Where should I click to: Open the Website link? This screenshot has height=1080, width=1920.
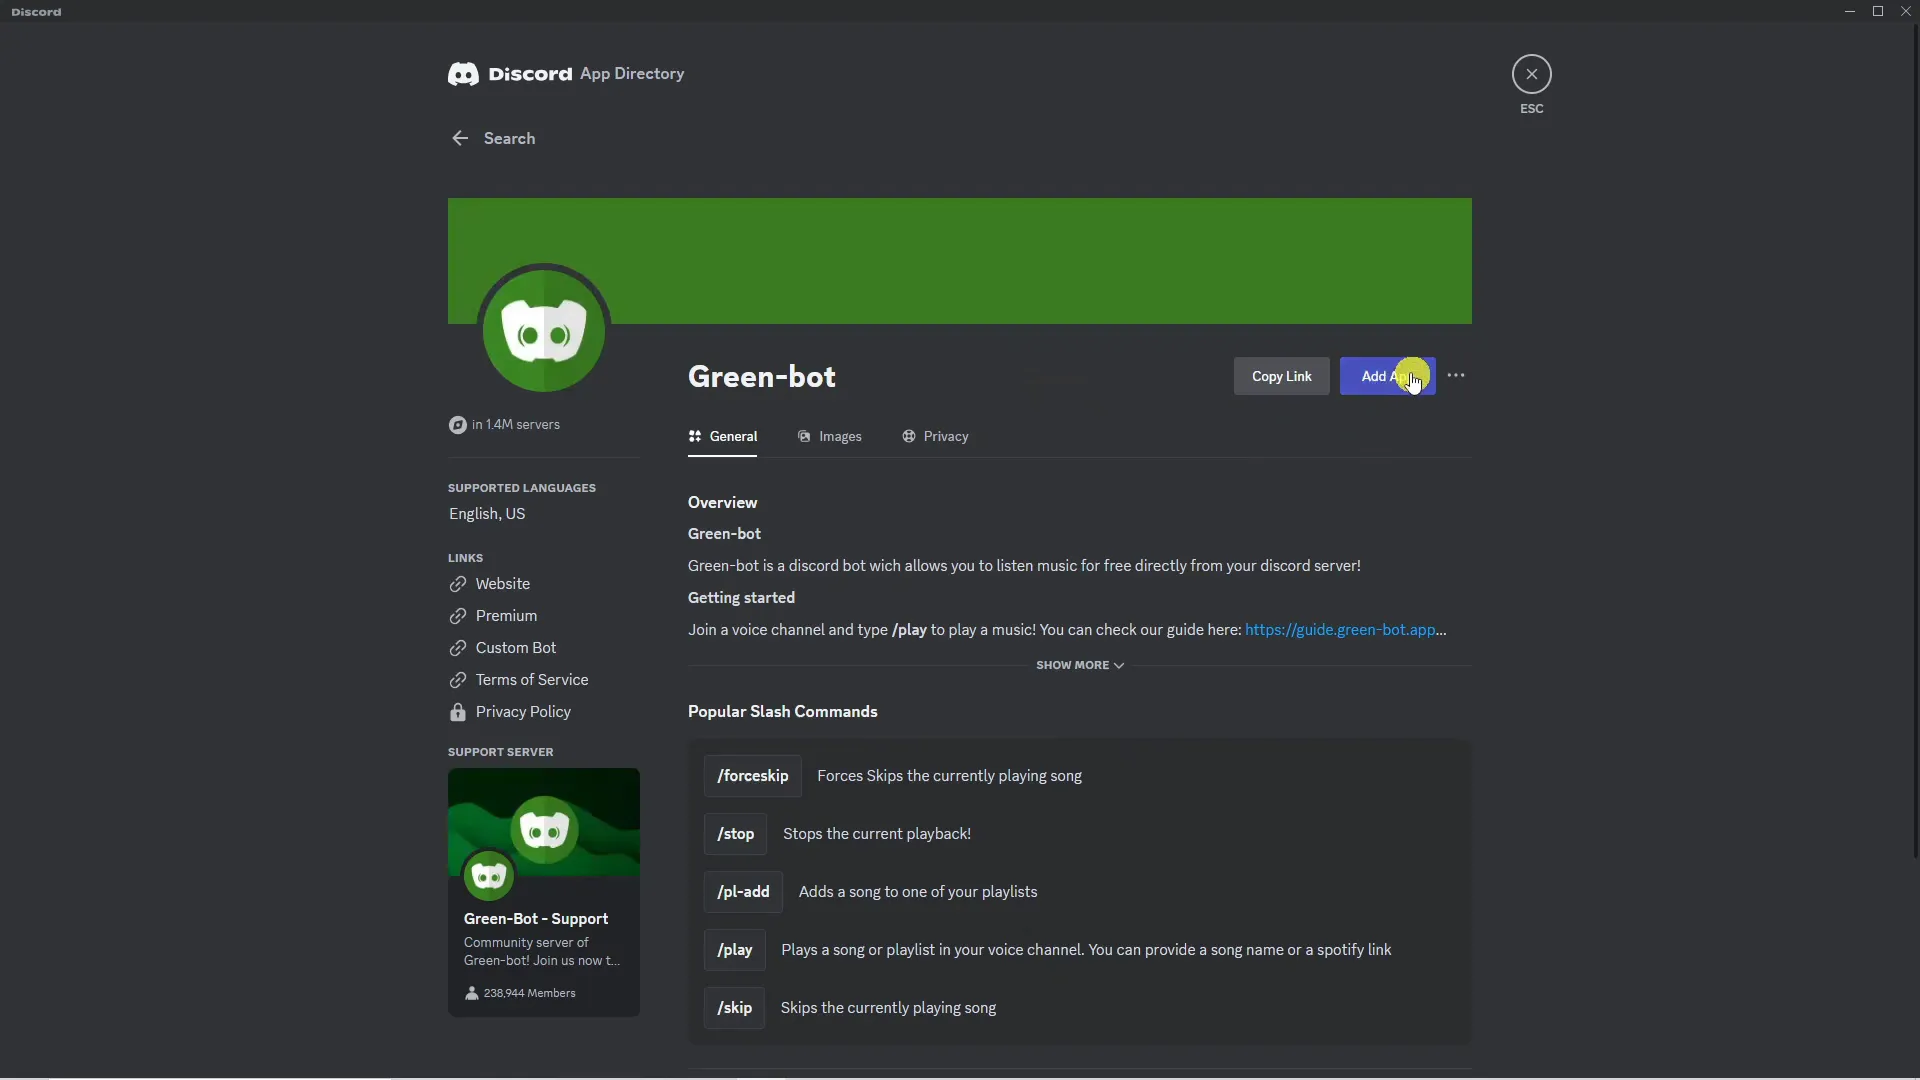click(503, 584)
